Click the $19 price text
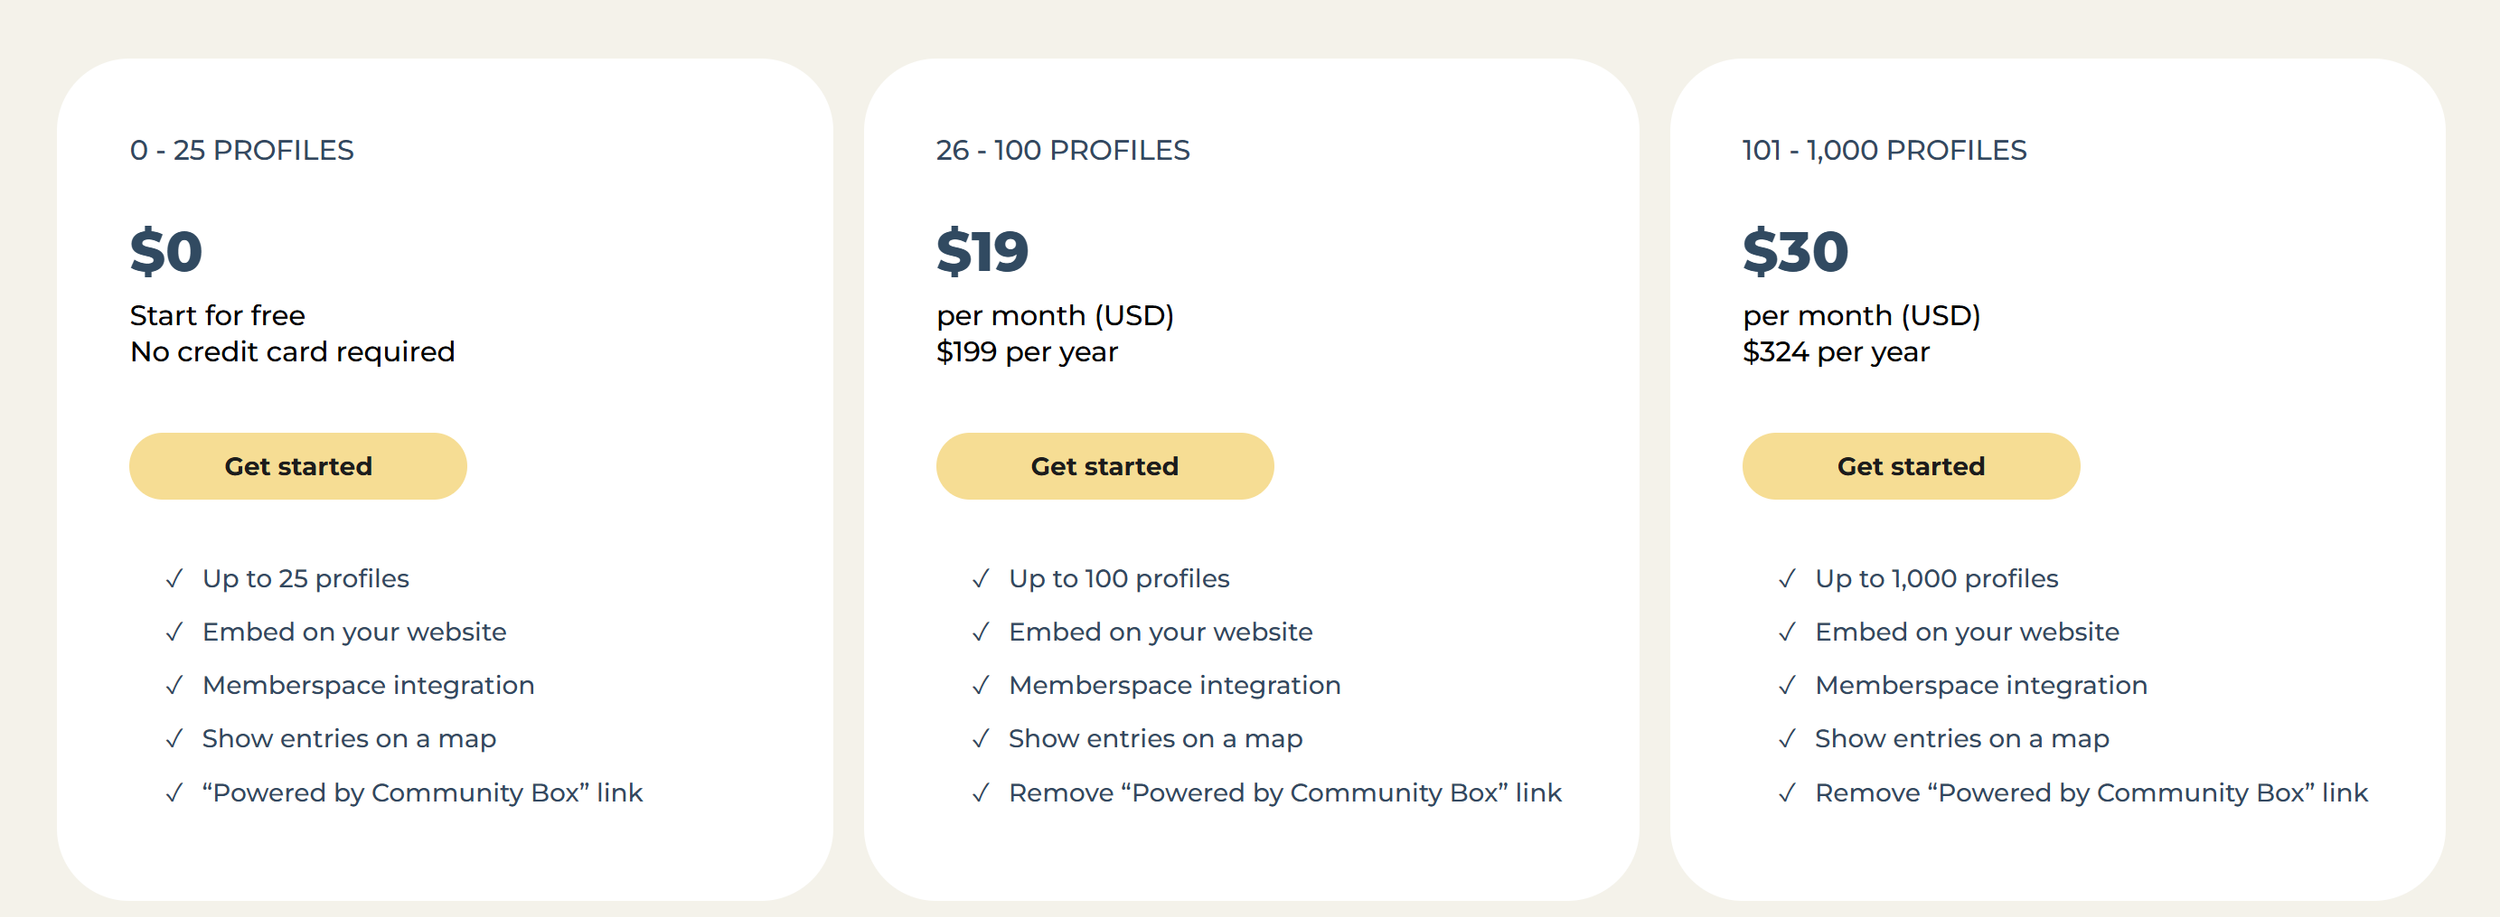This screenshot has height=917, width=2500. pyautogui.click(x=982, y=251)
